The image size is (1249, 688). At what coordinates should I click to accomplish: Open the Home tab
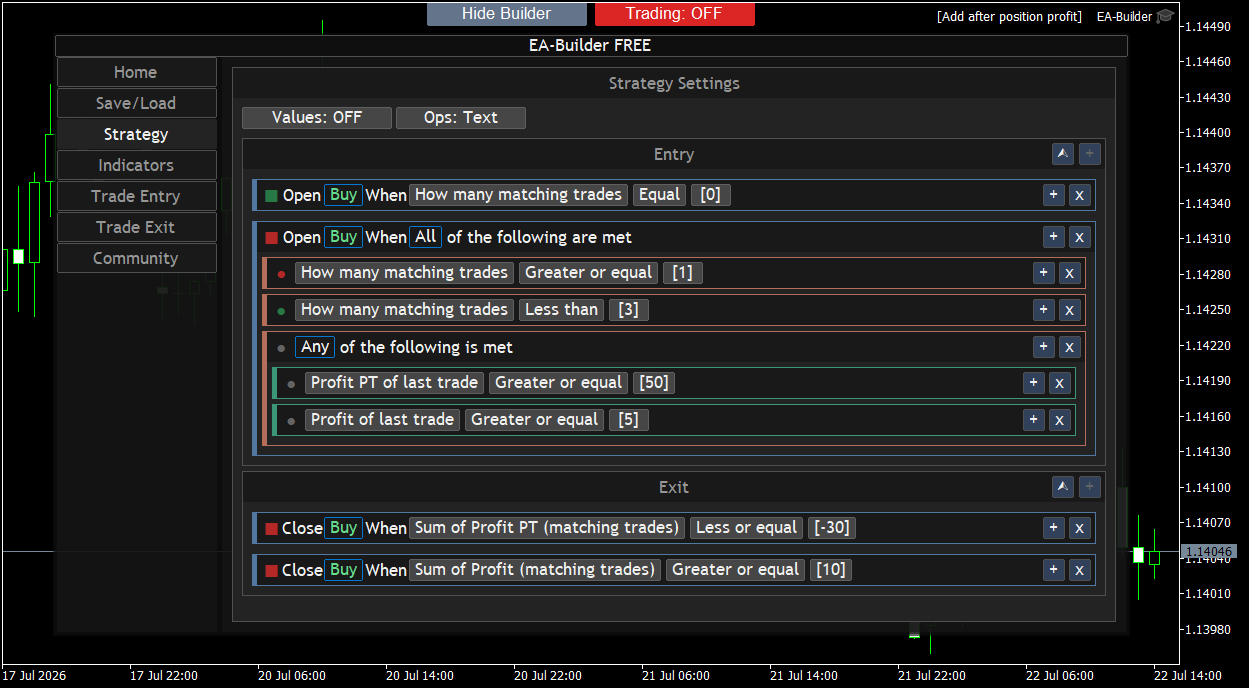(x=136, y=72)
